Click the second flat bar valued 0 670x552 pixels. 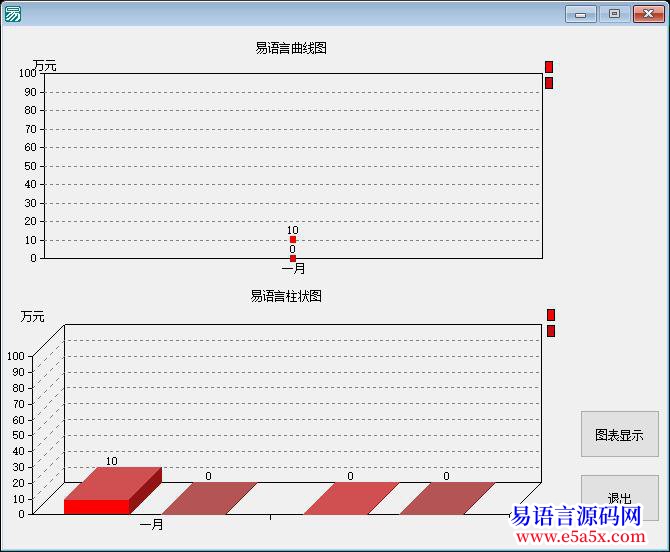point(209,497)
